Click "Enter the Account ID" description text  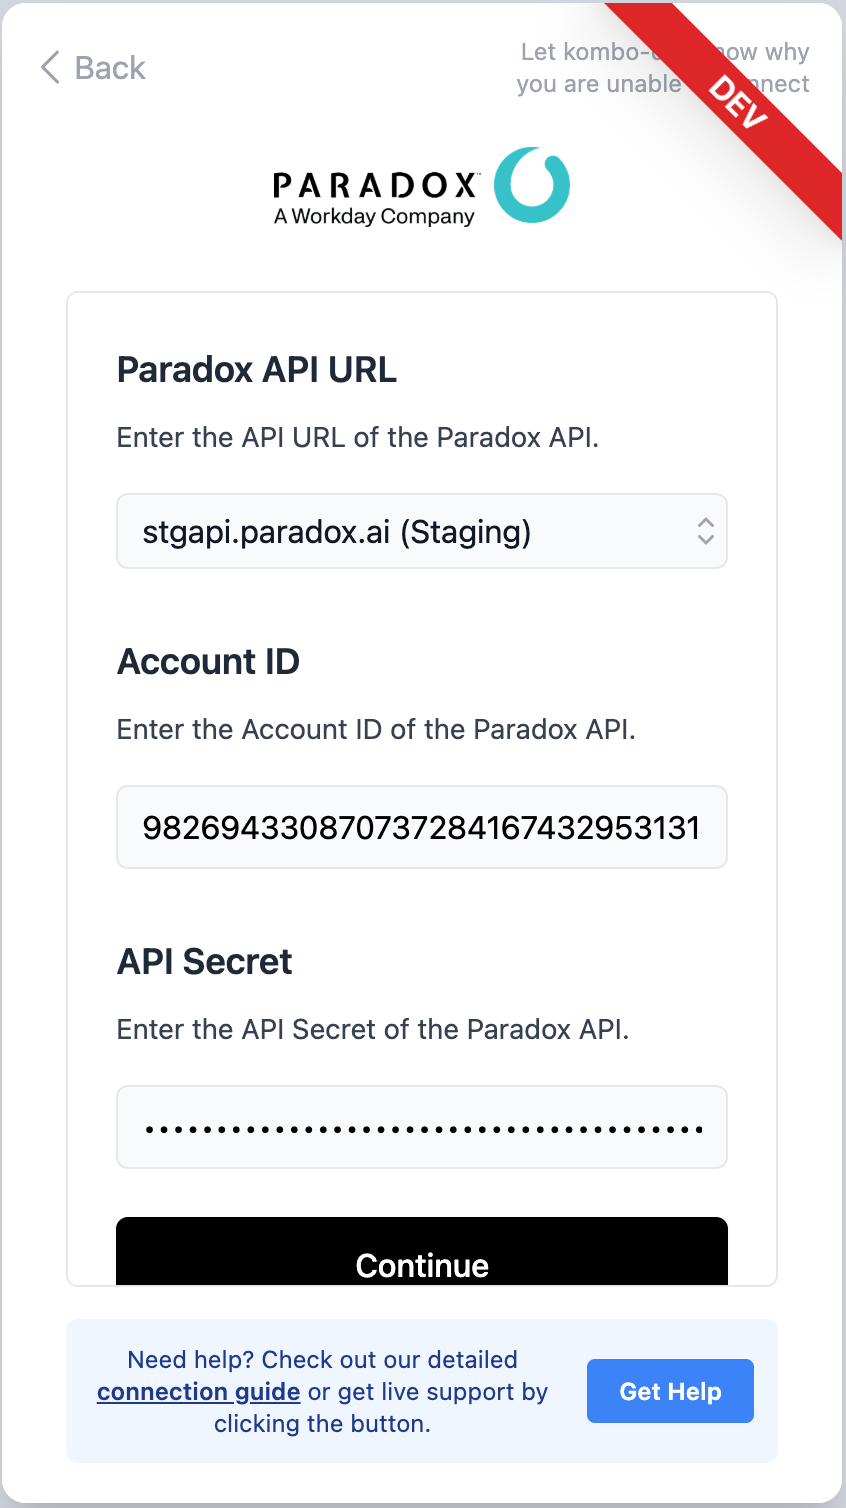[x=376, y=730]
